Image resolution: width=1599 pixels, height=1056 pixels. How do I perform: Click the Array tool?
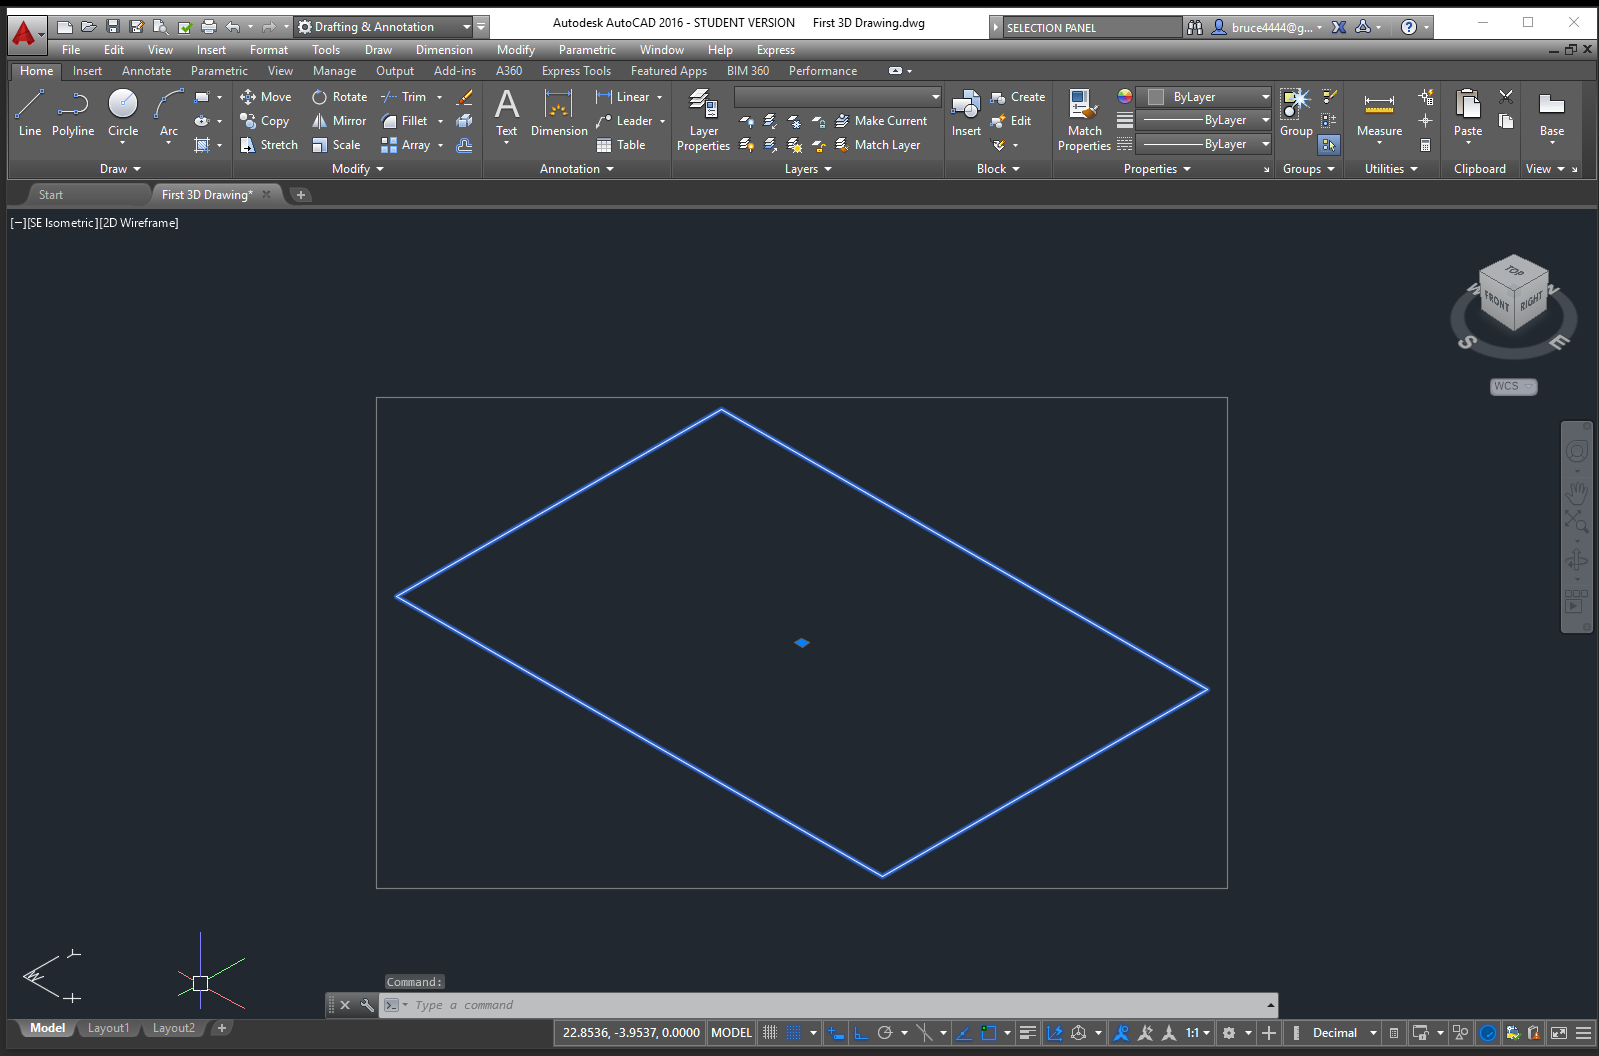coord(406,145)
